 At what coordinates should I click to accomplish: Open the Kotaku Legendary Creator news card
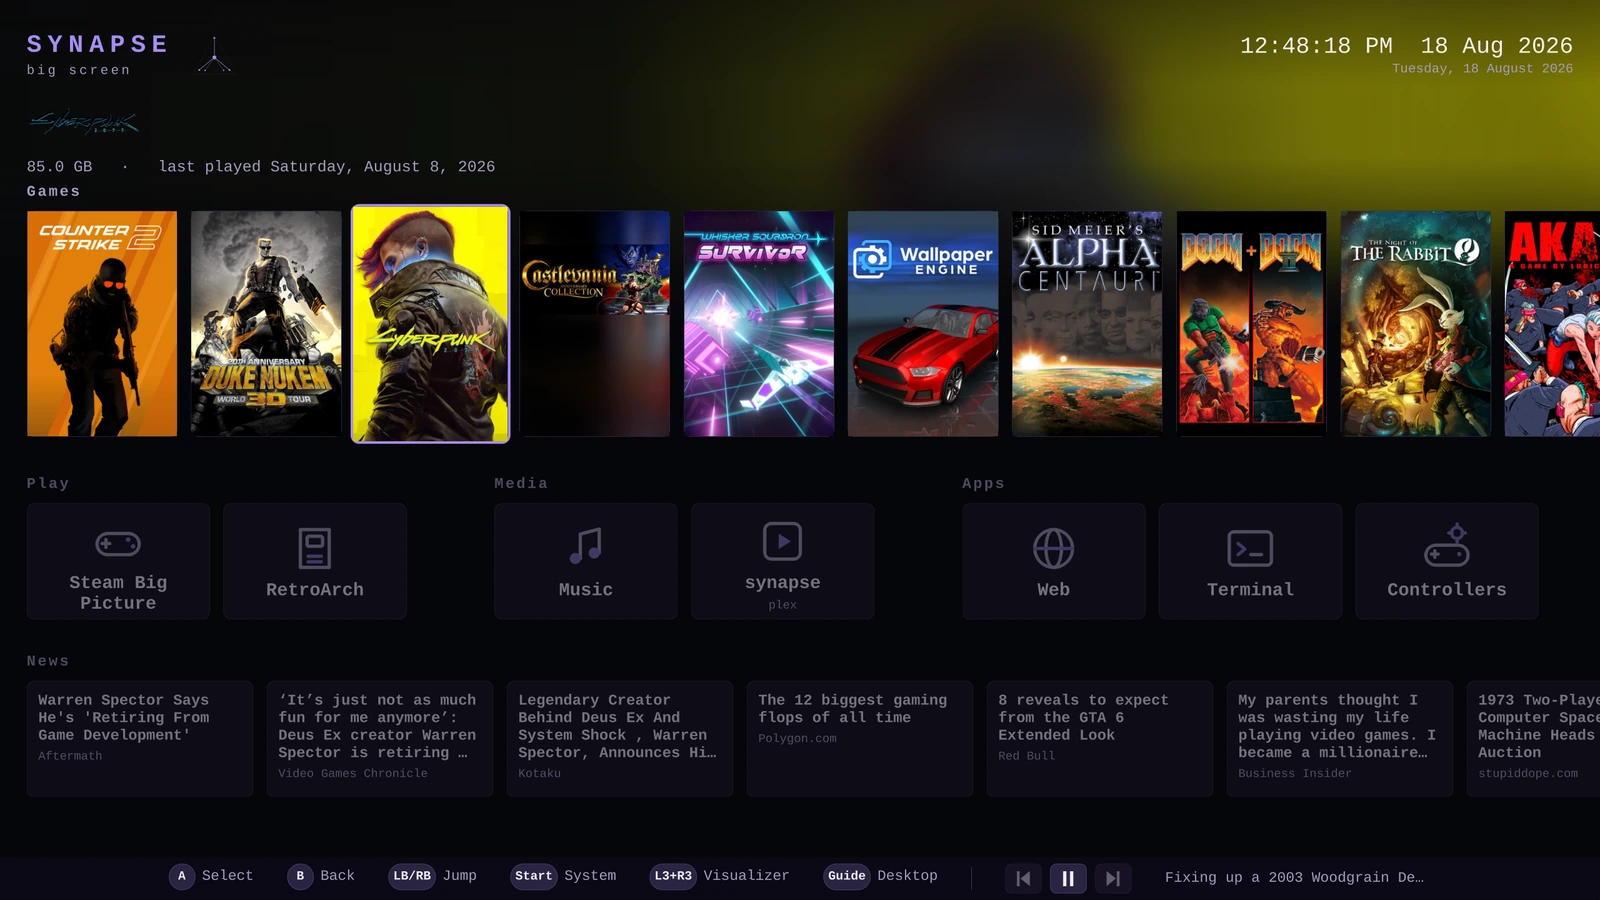point(620,739)
